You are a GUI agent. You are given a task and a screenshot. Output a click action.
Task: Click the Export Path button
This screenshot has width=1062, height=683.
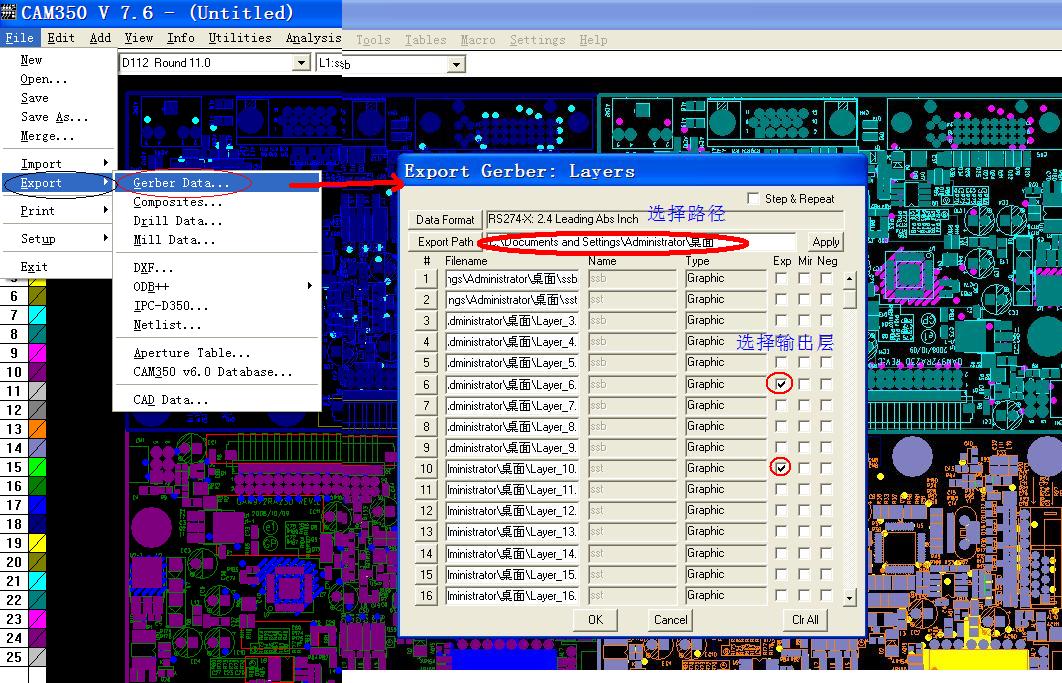tap(445, 242)
